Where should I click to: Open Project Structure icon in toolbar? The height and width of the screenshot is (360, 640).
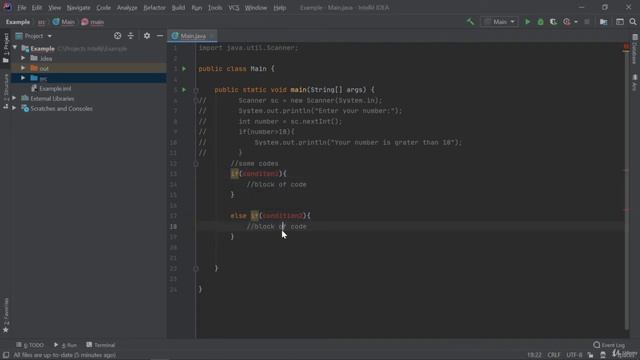[604, 22]
